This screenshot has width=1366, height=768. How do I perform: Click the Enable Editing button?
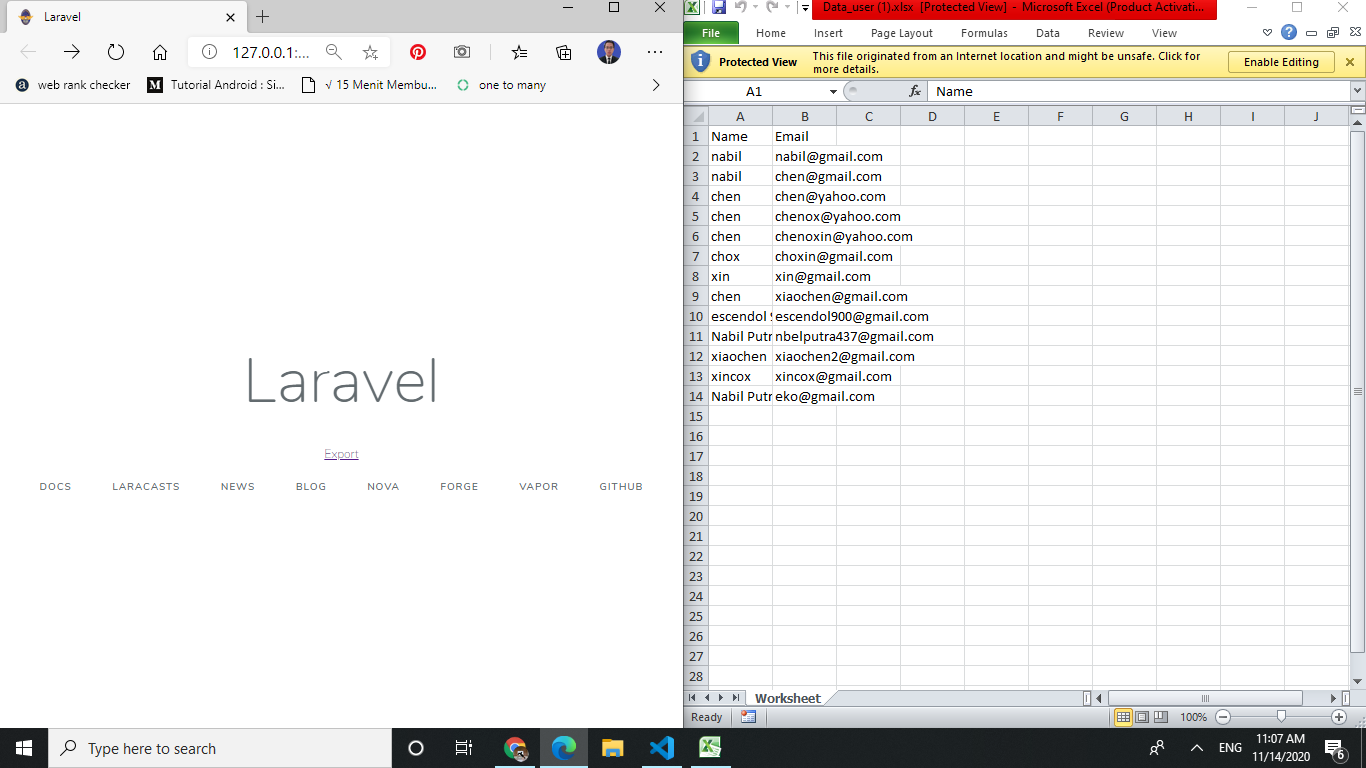(x=1281, y=61)
